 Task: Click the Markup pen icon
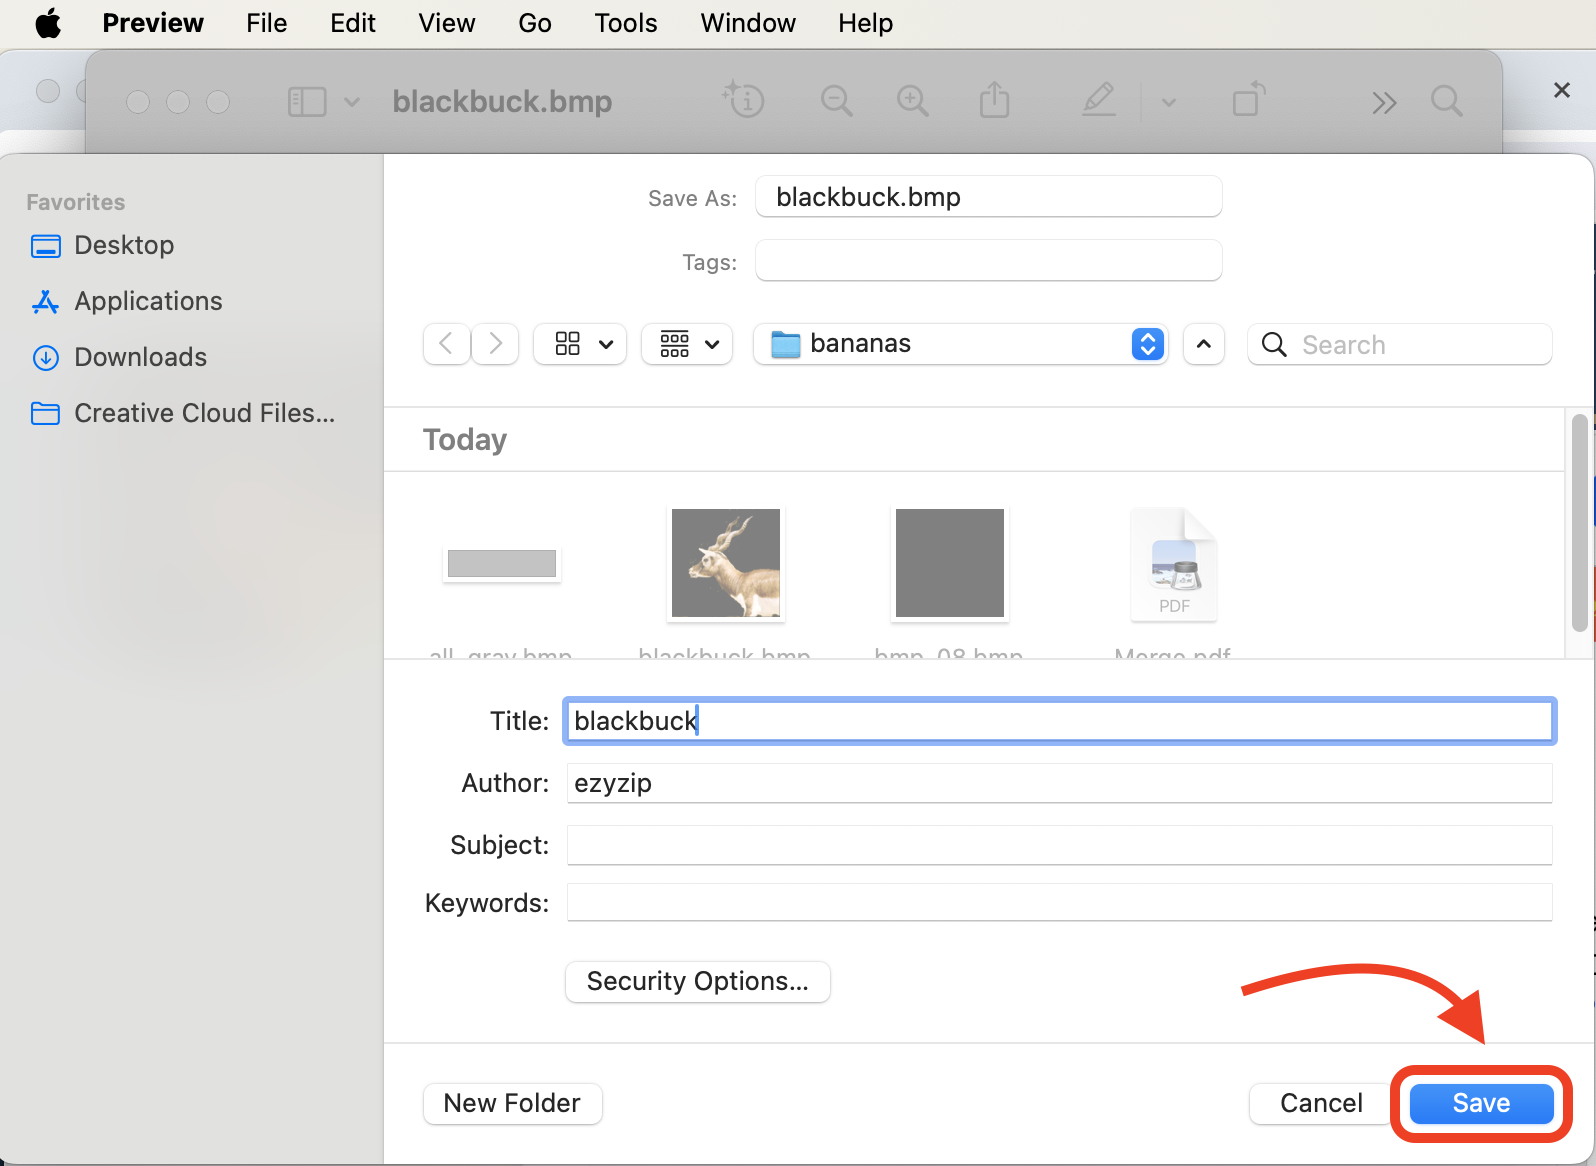1099,100
